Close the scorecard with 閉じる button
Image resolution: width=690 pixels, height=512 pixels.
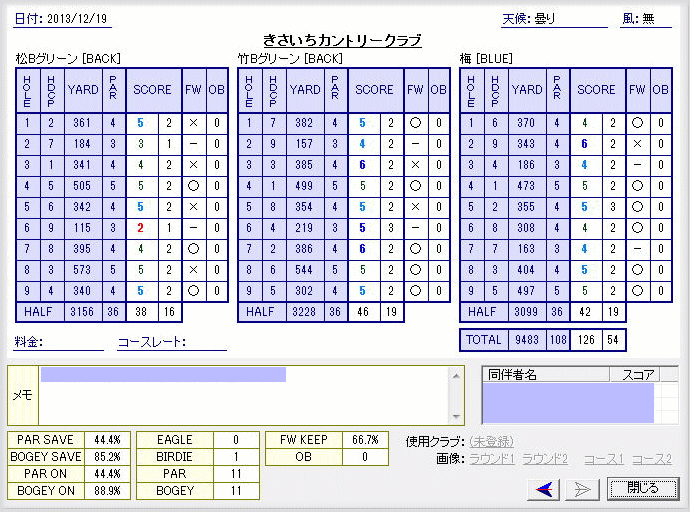(x=642, y=488)
